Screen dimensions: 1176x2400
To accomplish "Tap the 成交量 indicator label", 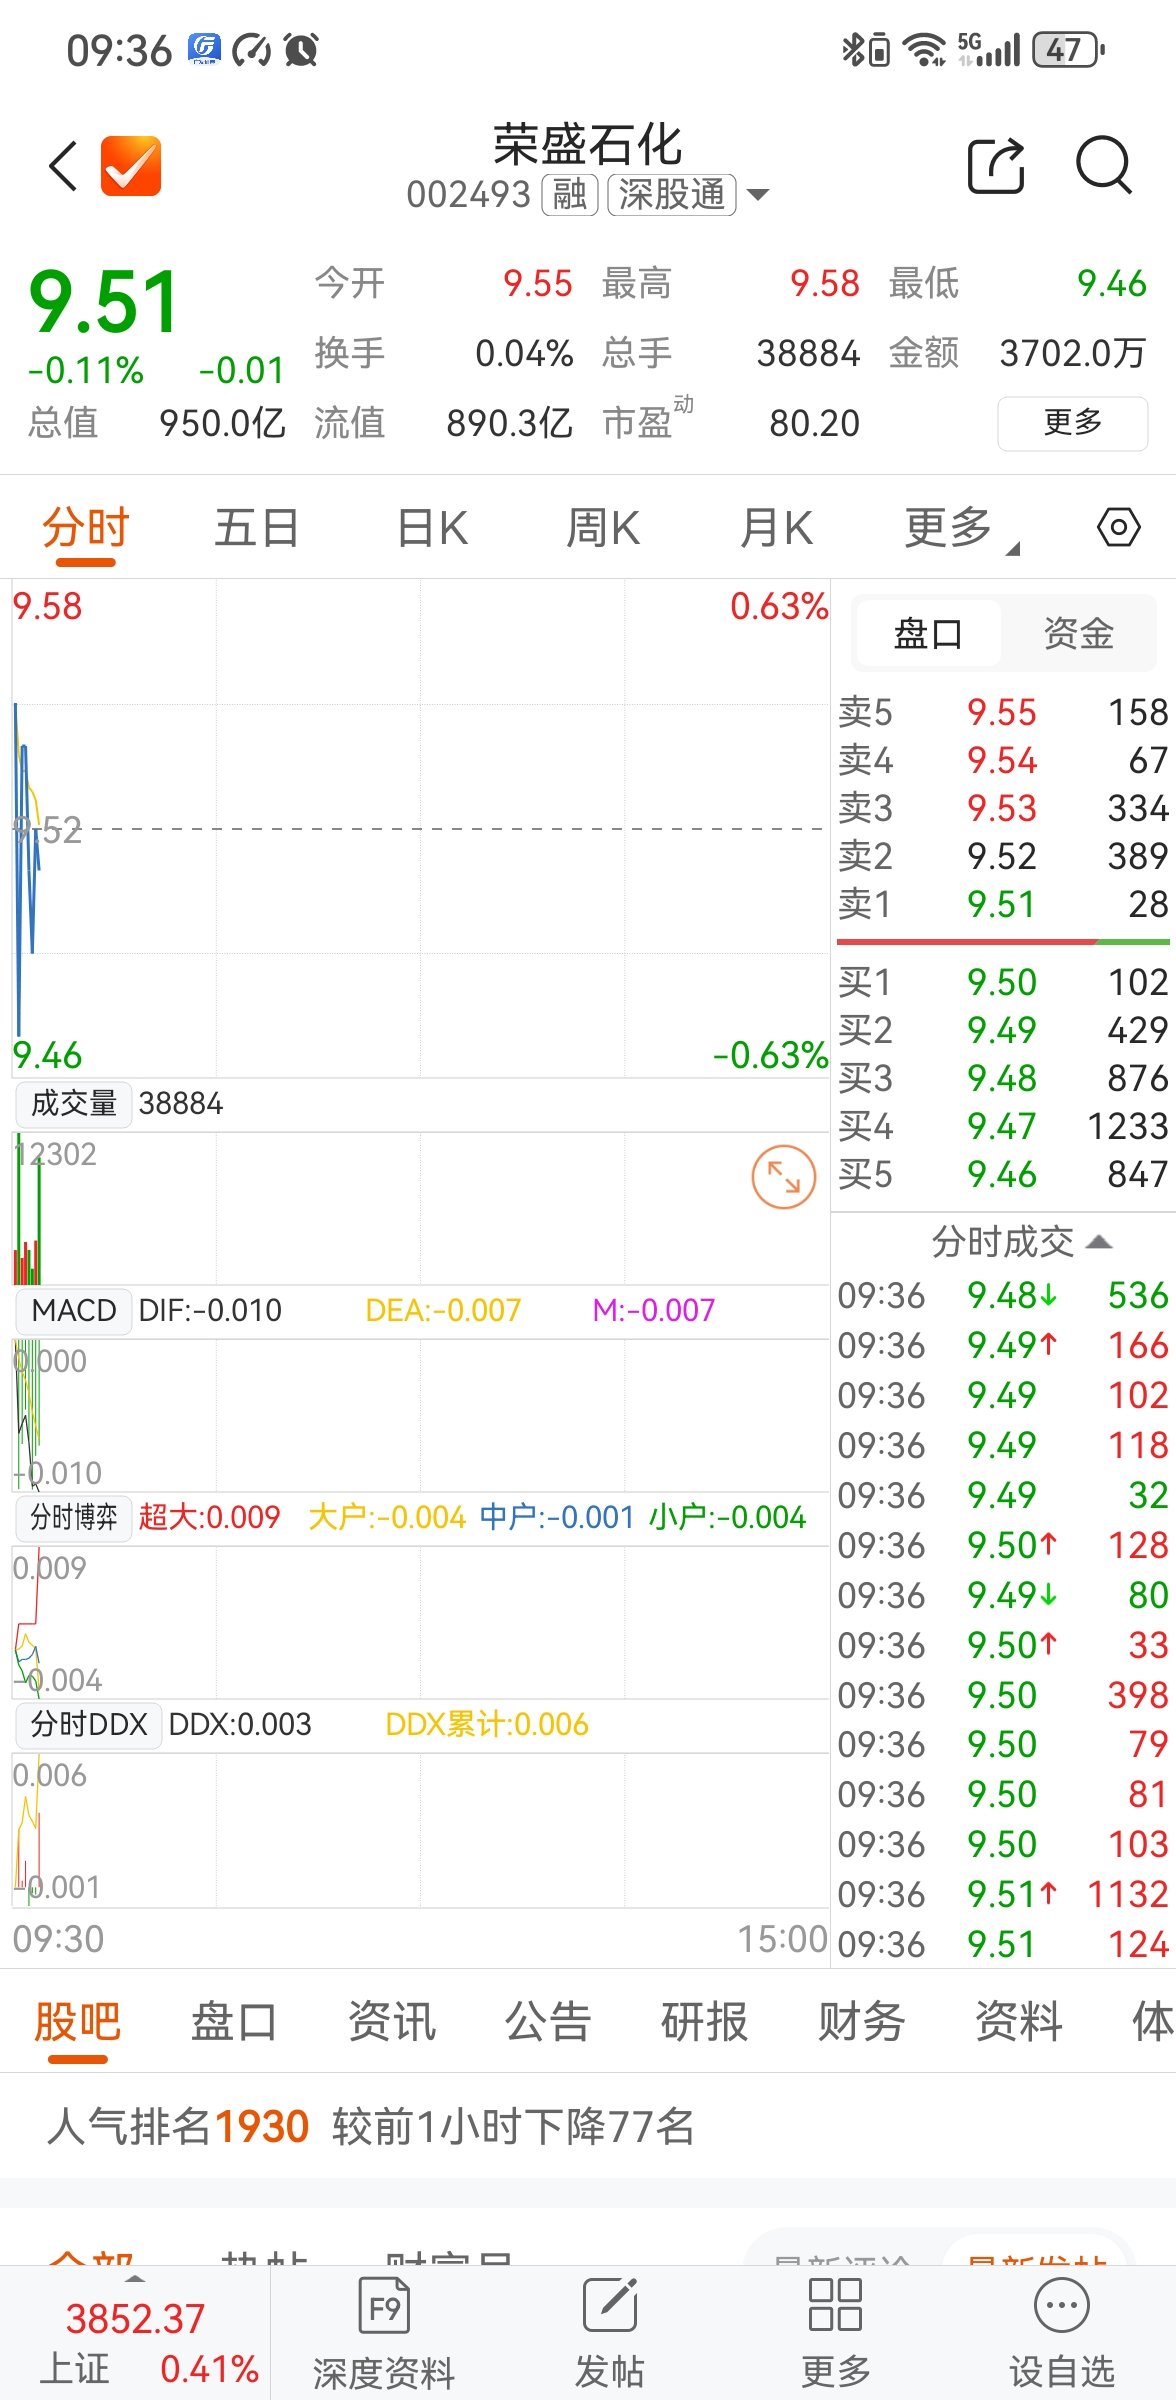I will coord(74,1103).
